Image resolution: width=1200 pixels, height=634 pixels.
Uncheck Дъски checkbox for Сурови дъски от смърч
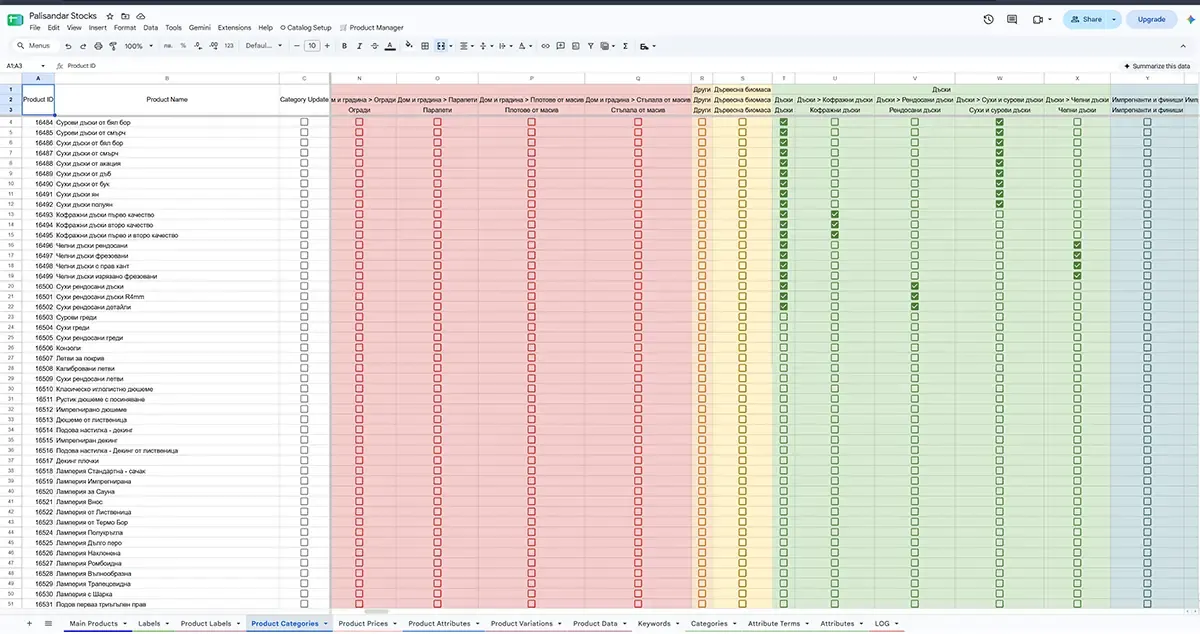click(783, 132)
